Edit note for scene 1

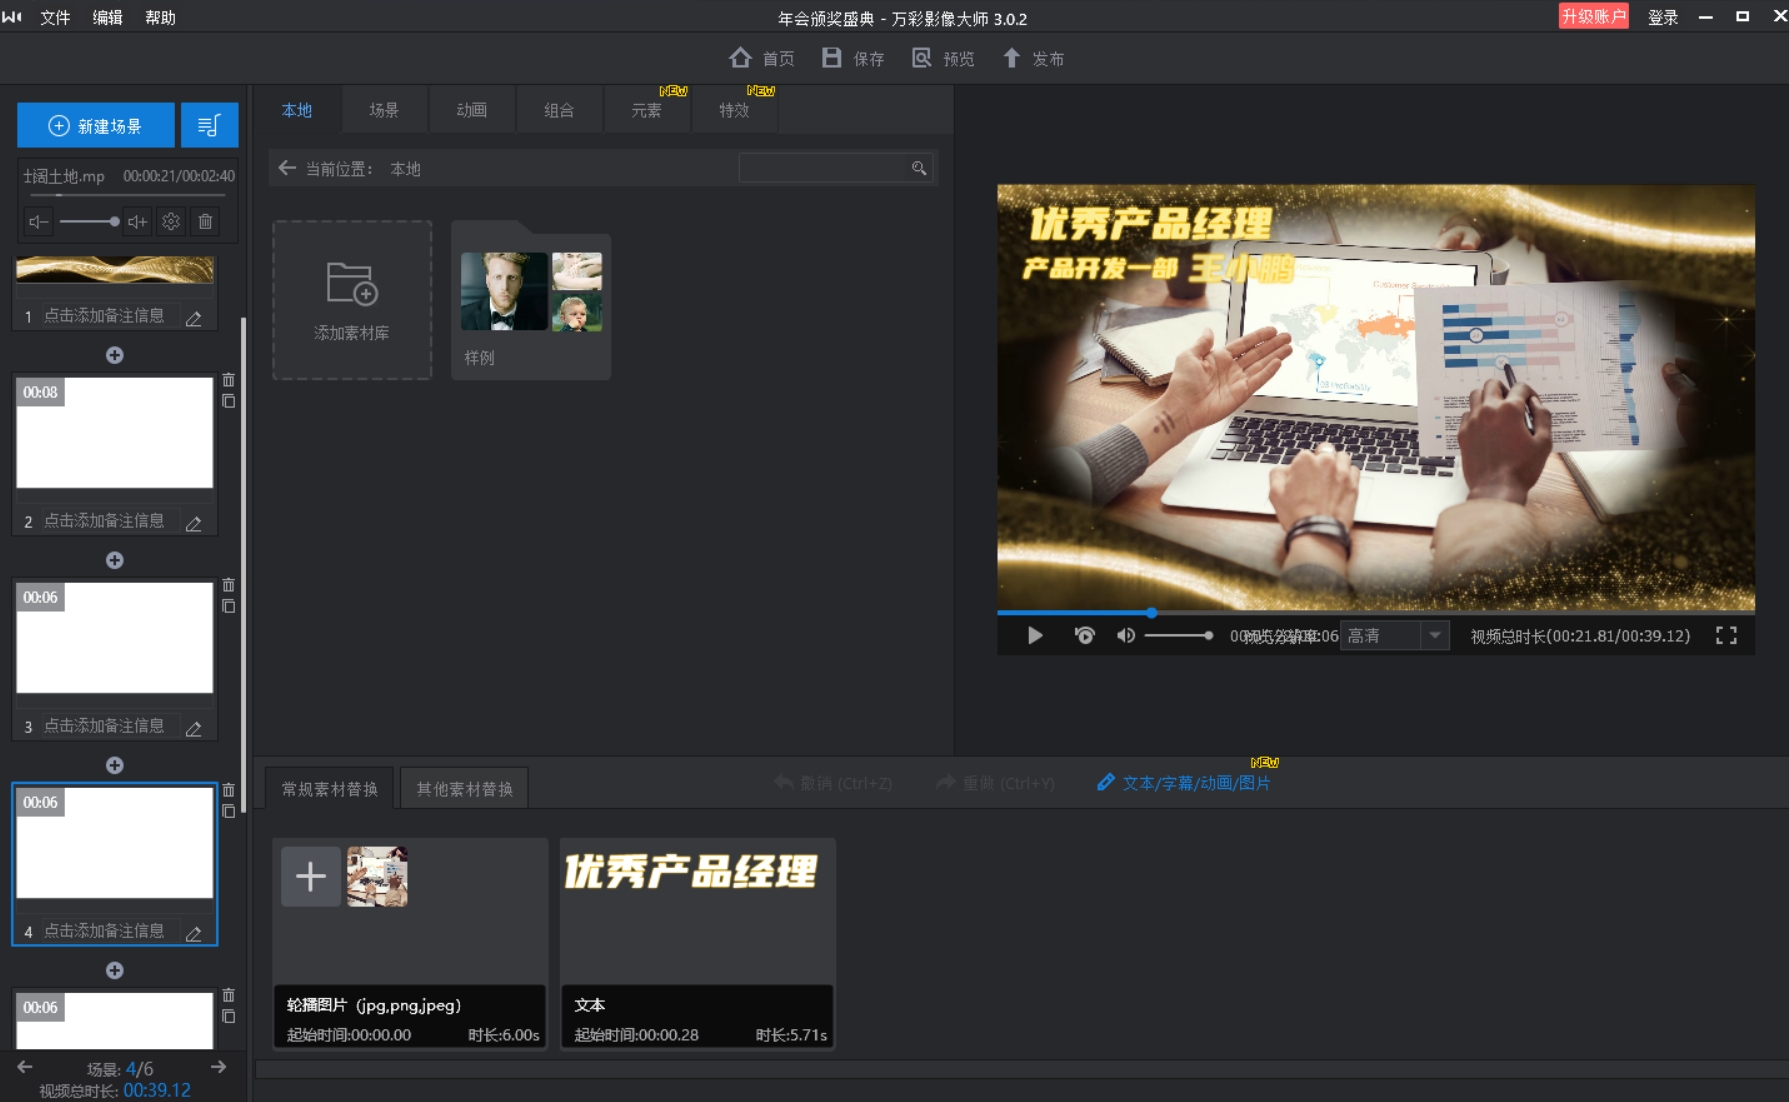click(194, 318)
